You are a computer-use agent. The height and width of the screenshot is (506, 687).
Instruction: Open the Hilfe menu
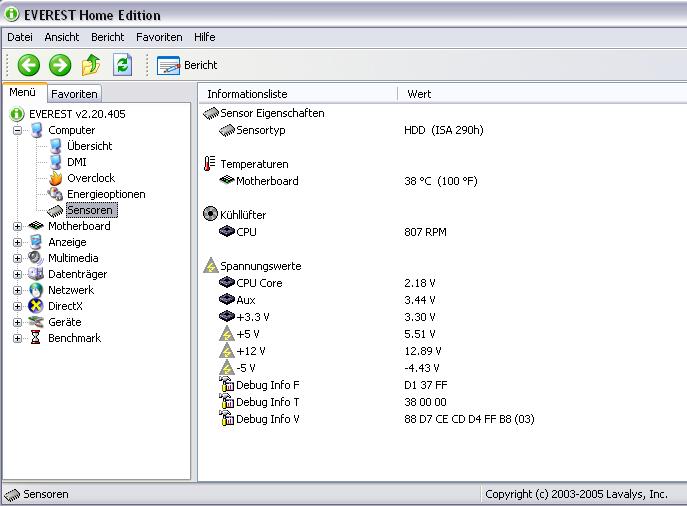tap(205, 37)
